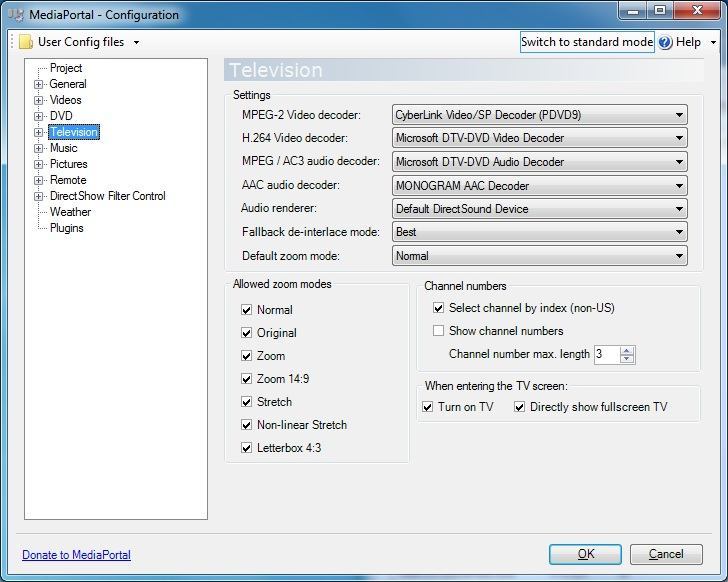This screenshot has height=582, width=728.
Task: Click the Channel number max. length field
Action: (x=607, y=355)
